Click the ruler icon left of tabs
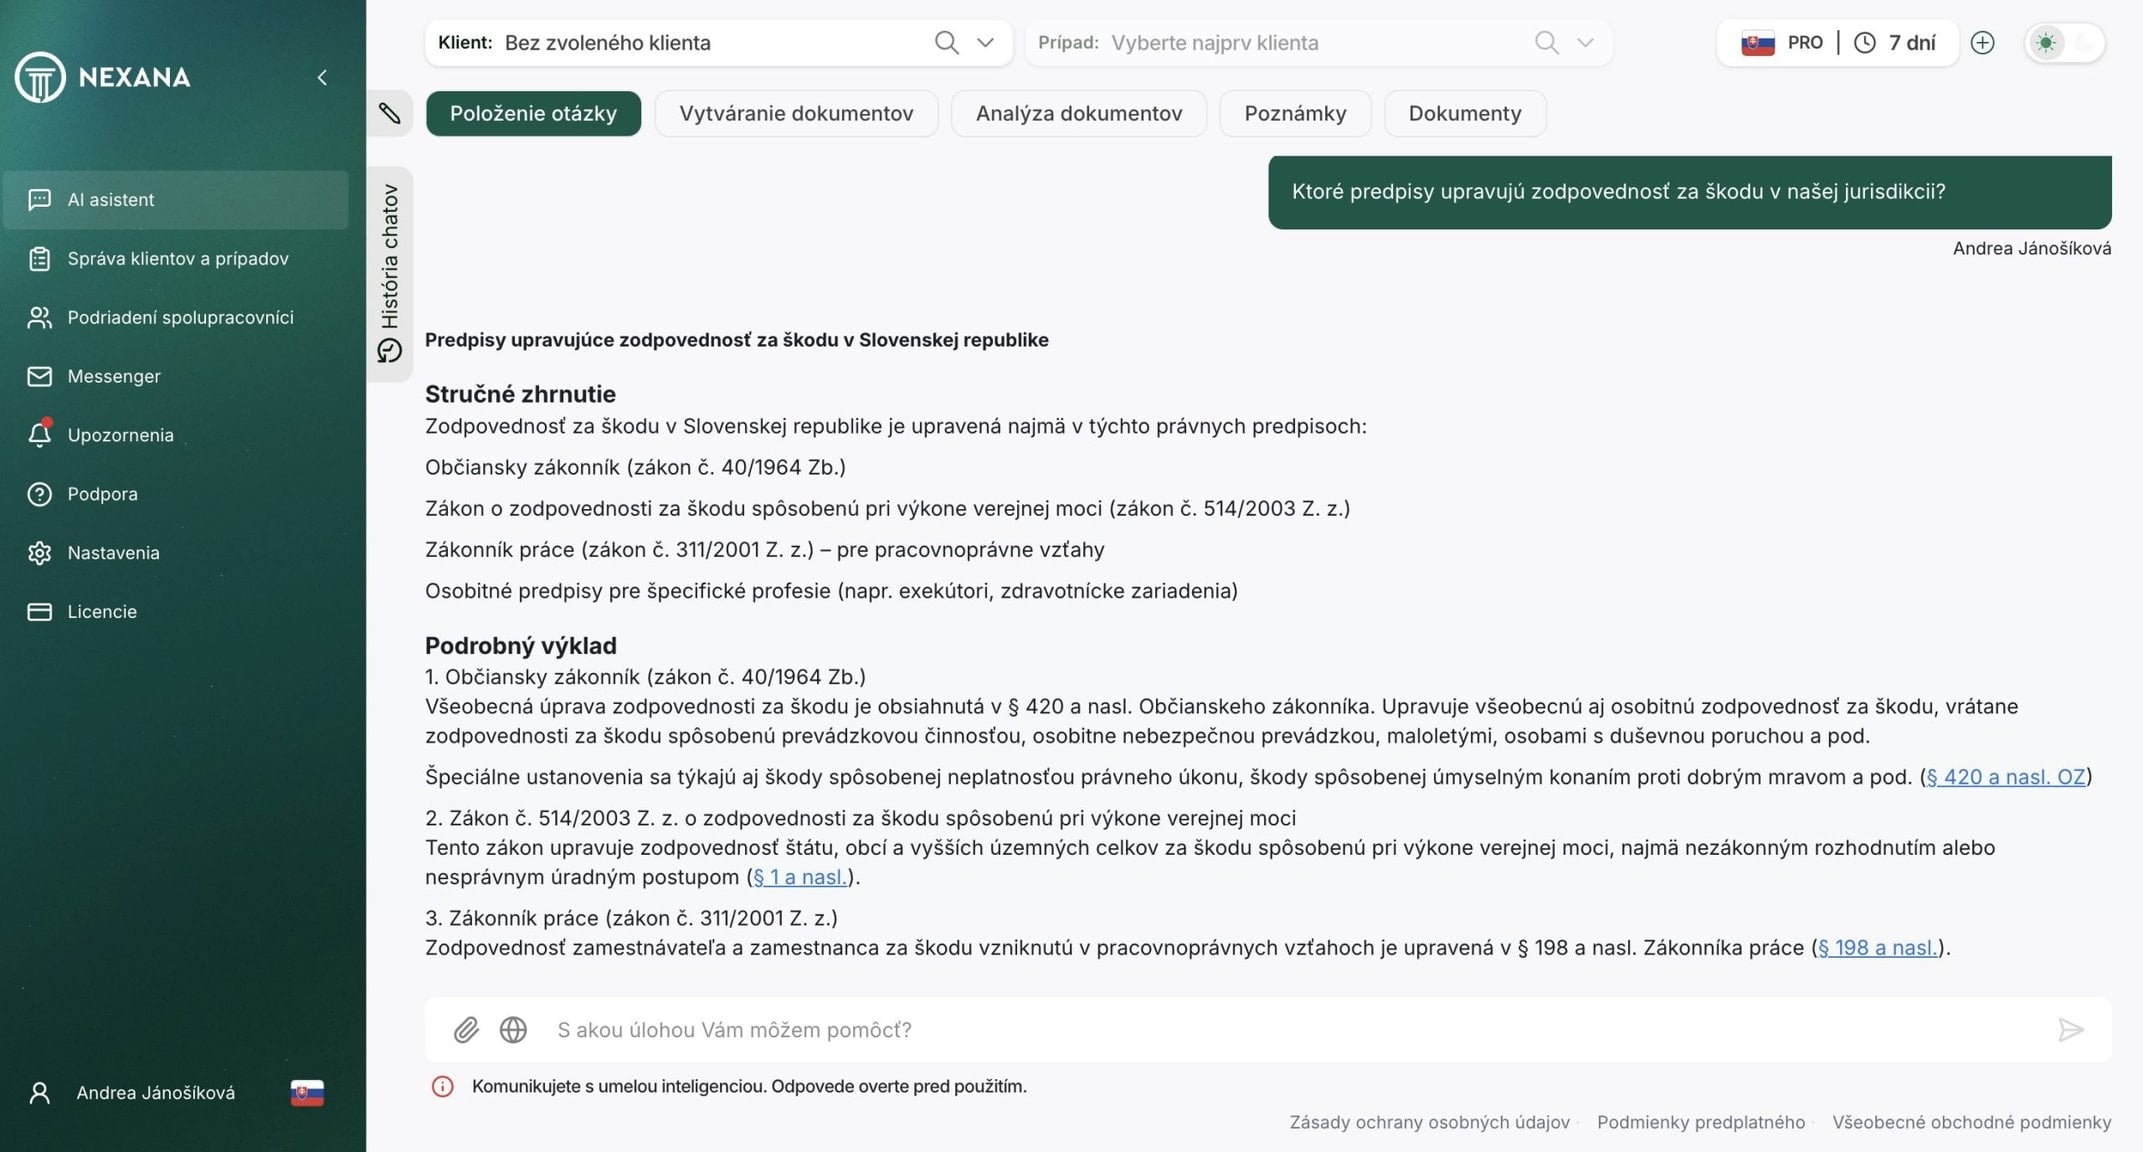The height and width of the screenshot is (1152, 2143). point(390,113)
